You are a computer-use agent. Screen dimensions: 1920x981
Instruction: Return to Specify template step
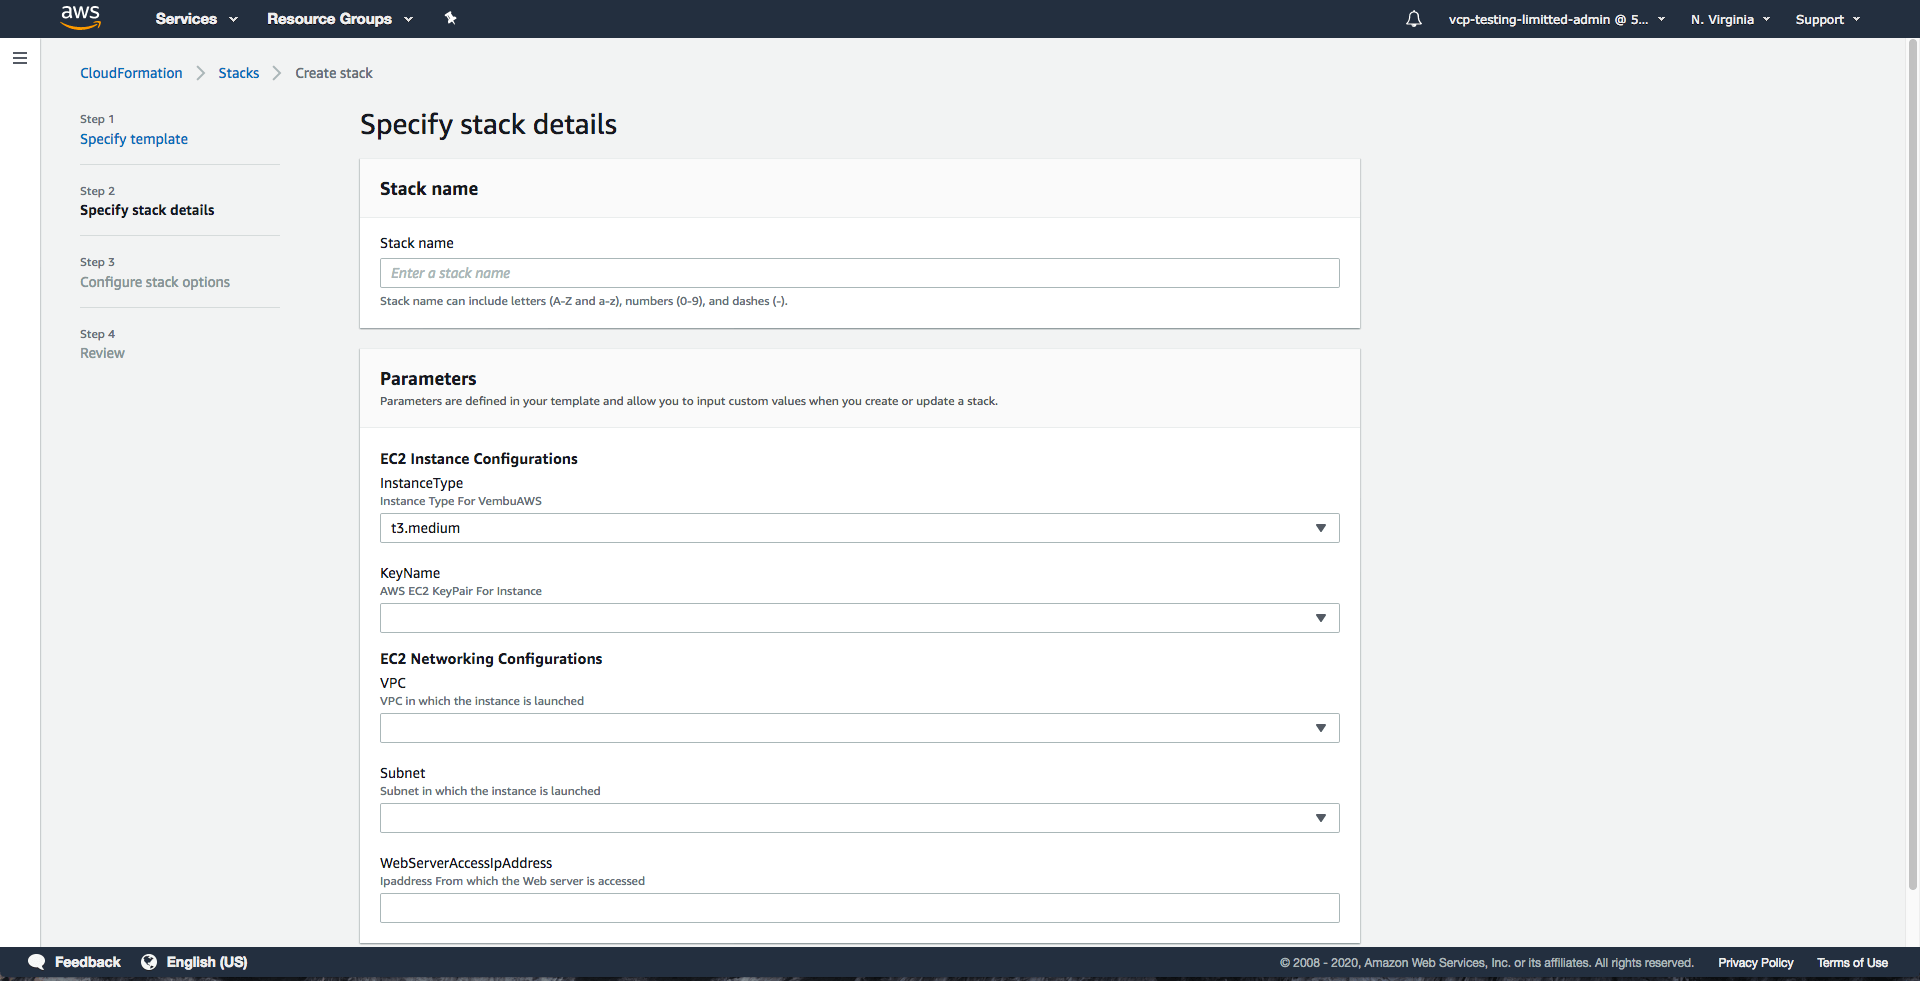click(134, 139)
